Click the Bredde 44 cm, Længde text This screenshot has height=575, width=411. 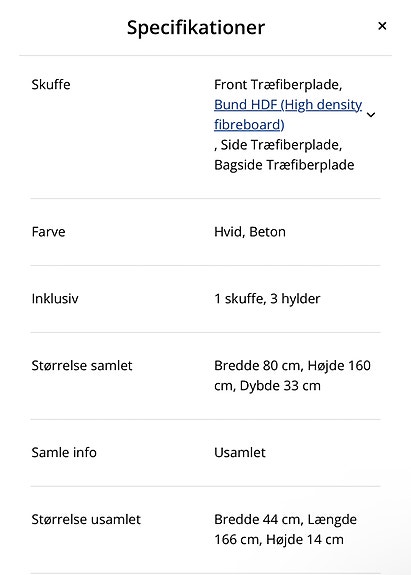tap(285, 519)
